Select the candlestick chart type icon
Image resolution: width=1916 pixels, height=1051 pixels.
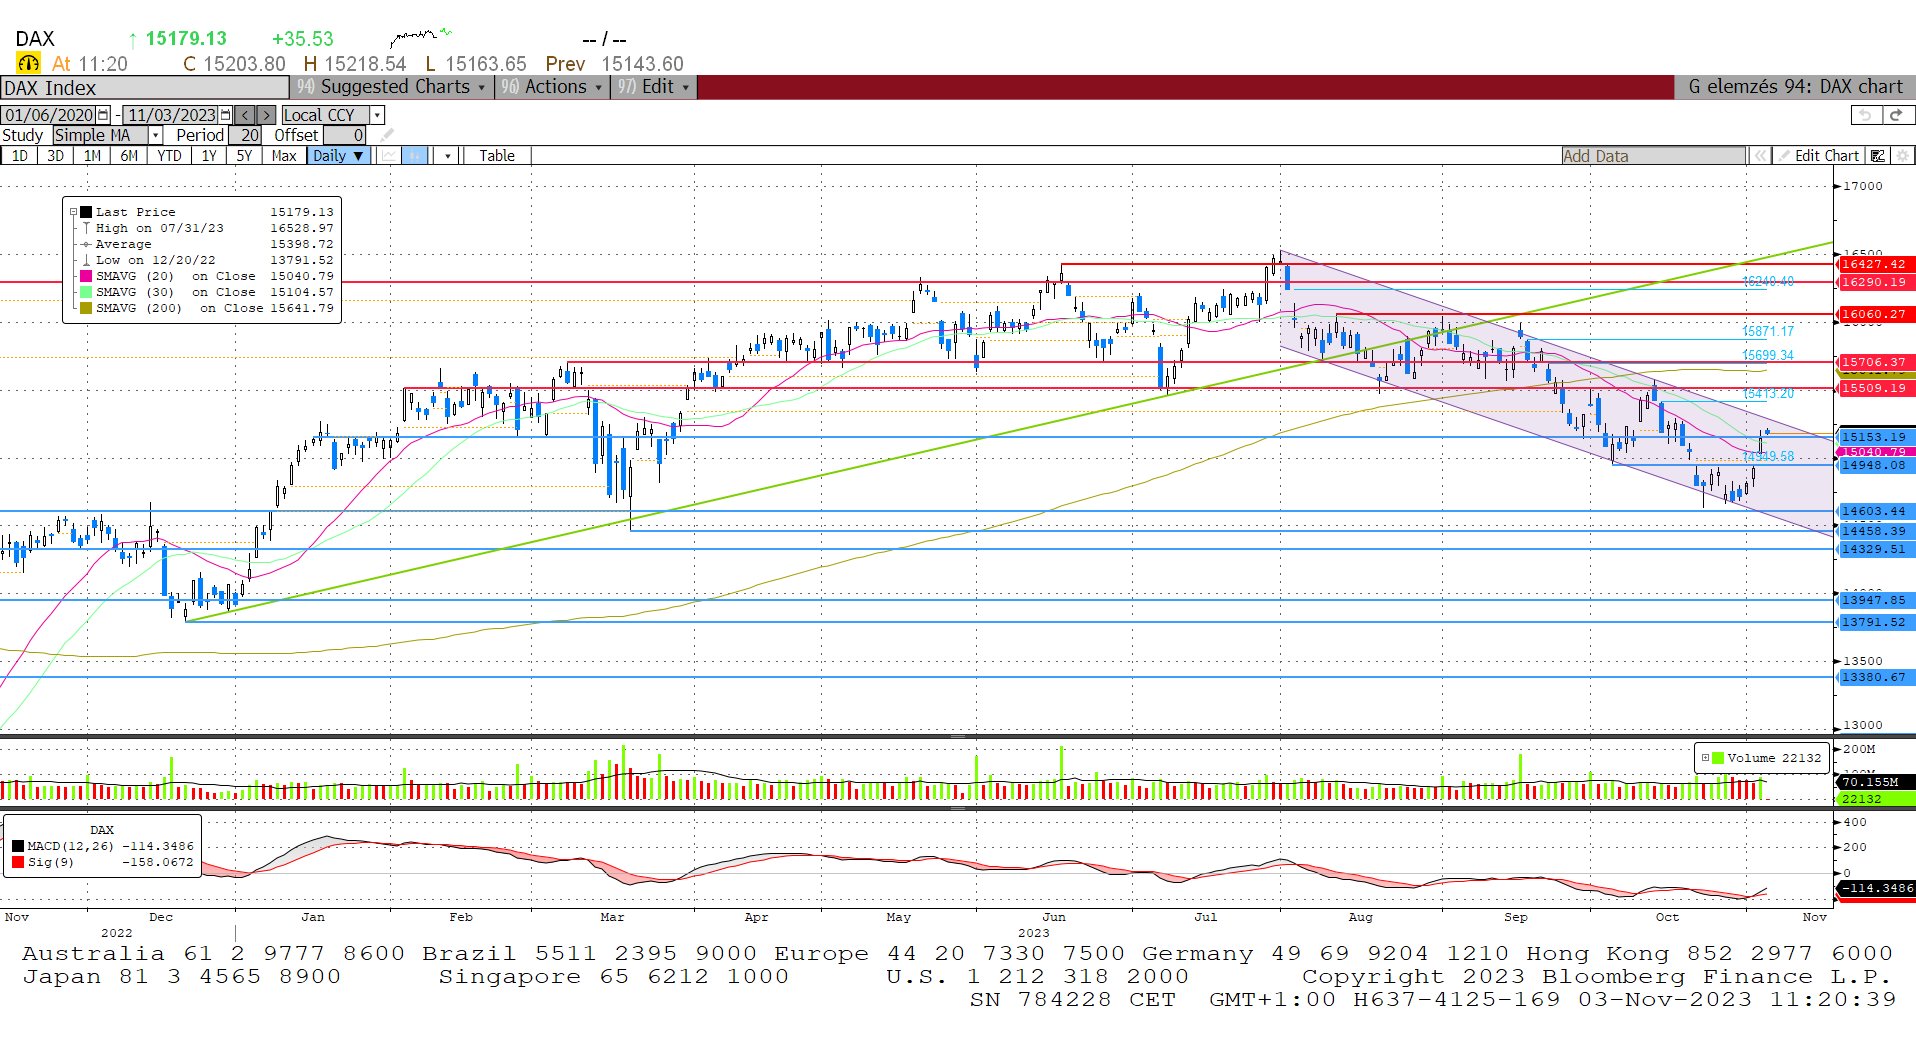click(414, 155)
